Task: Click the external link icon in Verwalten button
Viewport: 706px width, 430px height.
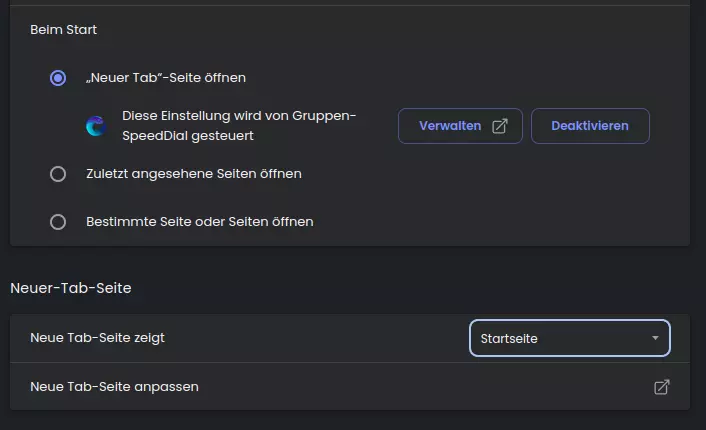Action: tap(500, 126)
